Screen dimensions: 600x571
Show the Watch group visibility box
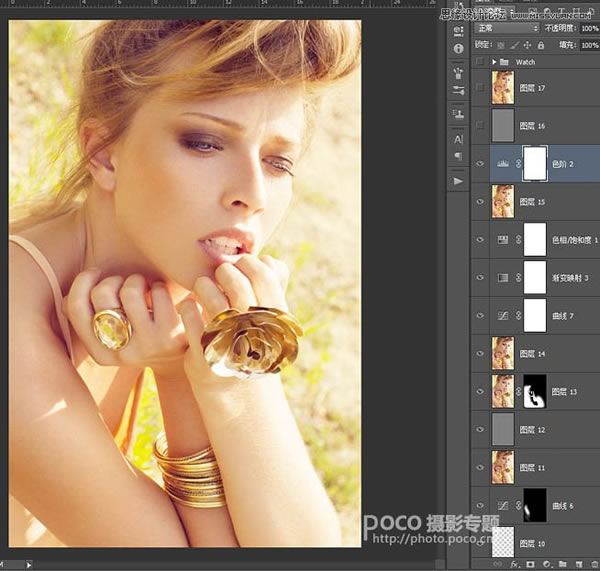479,62
